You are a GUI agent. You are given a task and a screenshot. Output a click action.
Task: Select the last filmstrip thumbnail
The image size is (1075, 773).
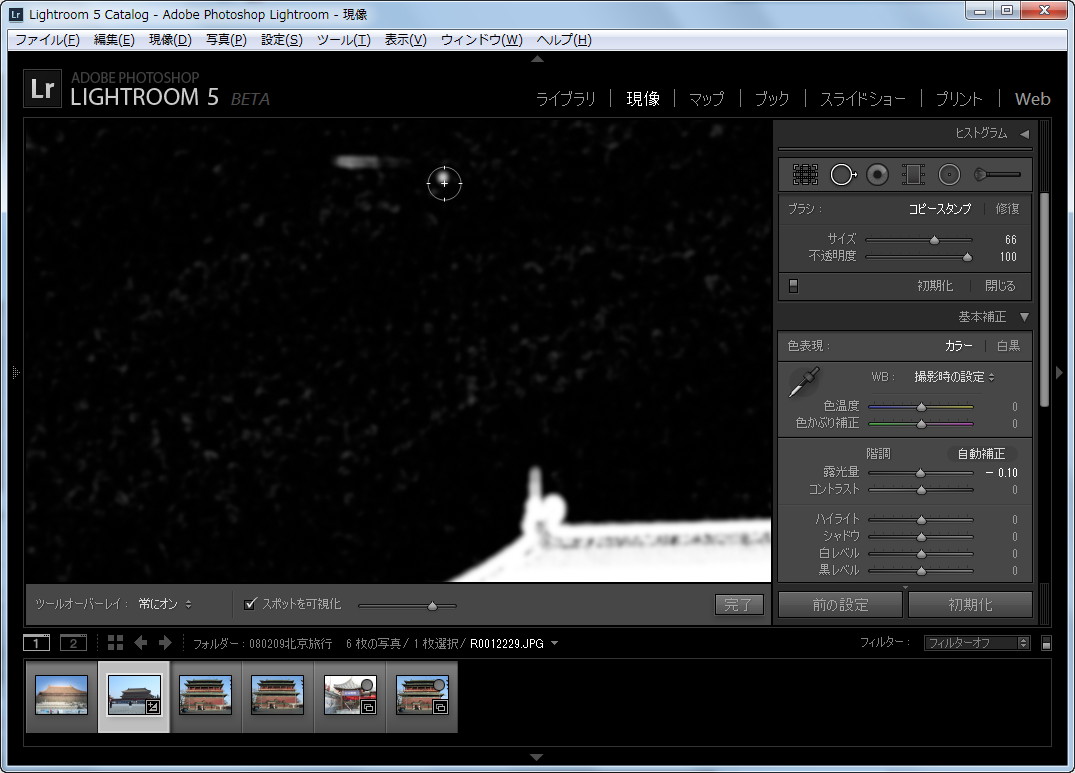422,695
